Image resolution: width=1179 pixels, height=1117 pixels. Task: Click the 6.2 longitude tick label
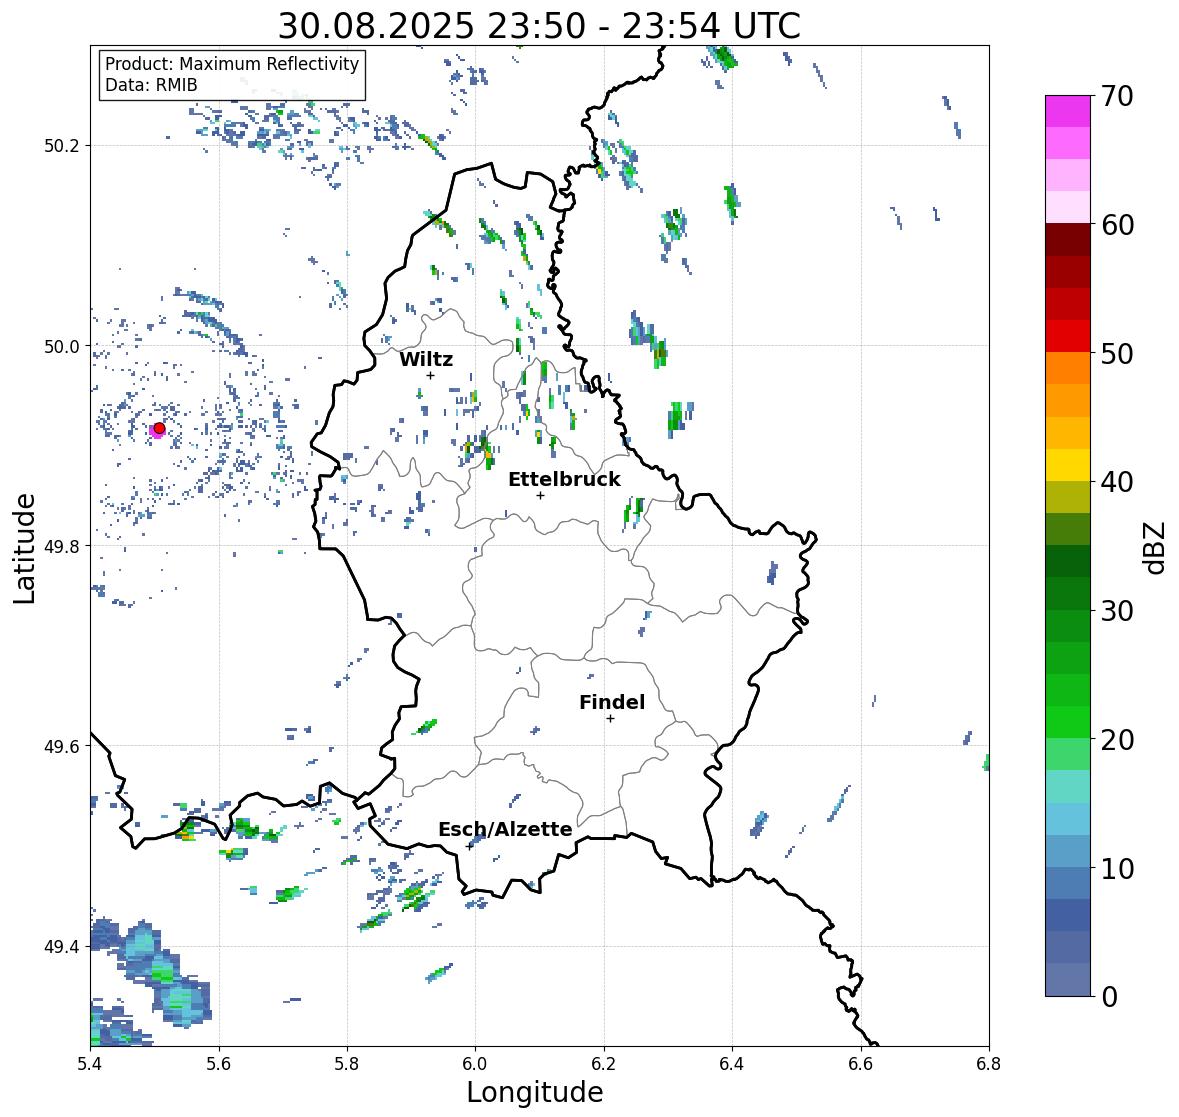604,1064
